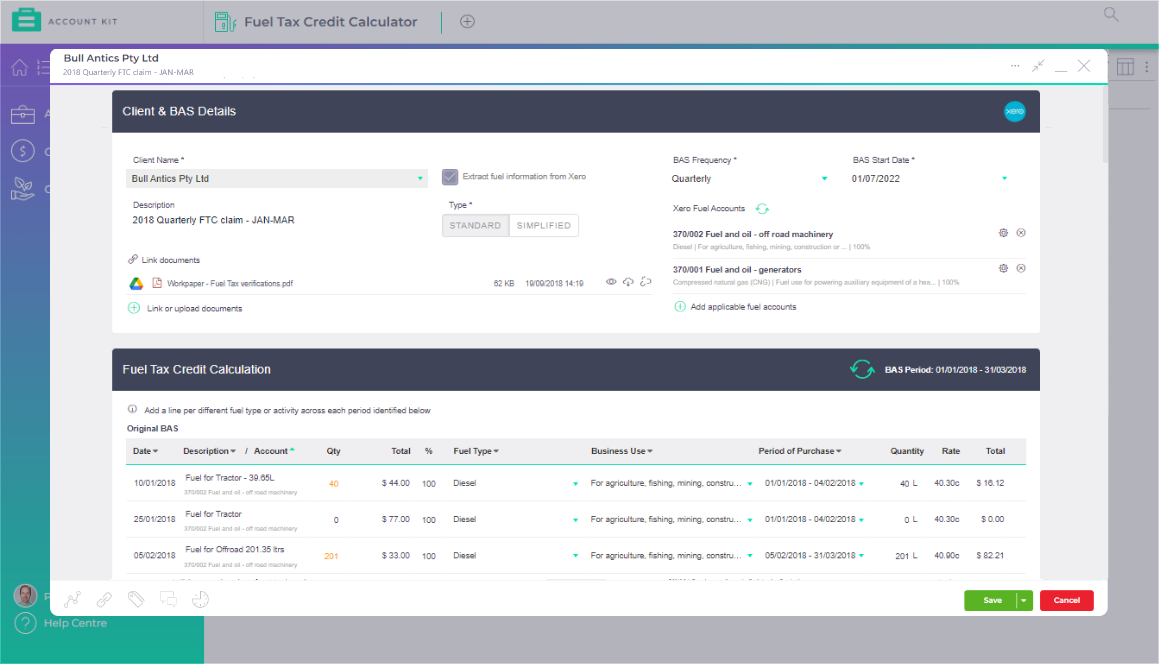The height and width of the screenshot is (664, 1159).
Task: Open the Client Name dropdown
Action: click(x=421, y=177)
